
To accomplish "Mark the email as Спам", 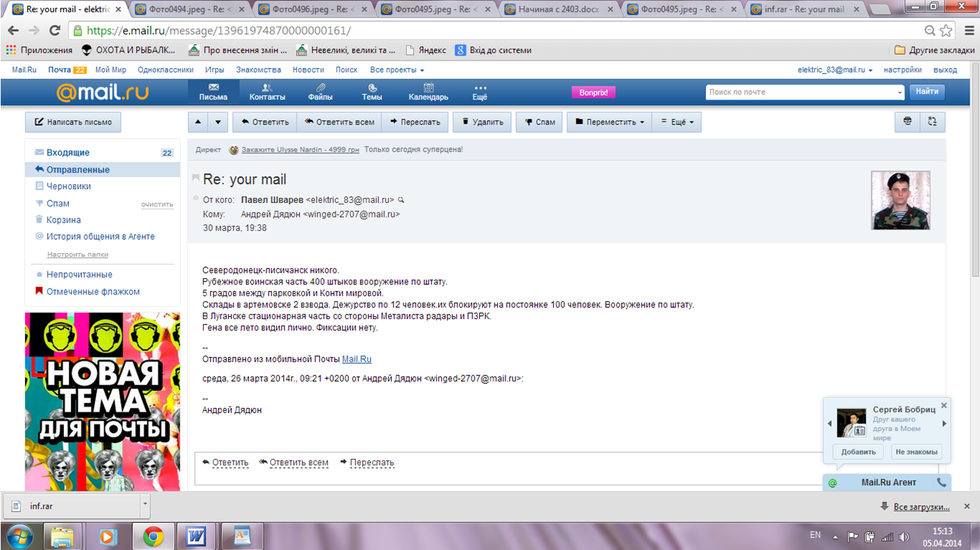I will click(538, 122).
